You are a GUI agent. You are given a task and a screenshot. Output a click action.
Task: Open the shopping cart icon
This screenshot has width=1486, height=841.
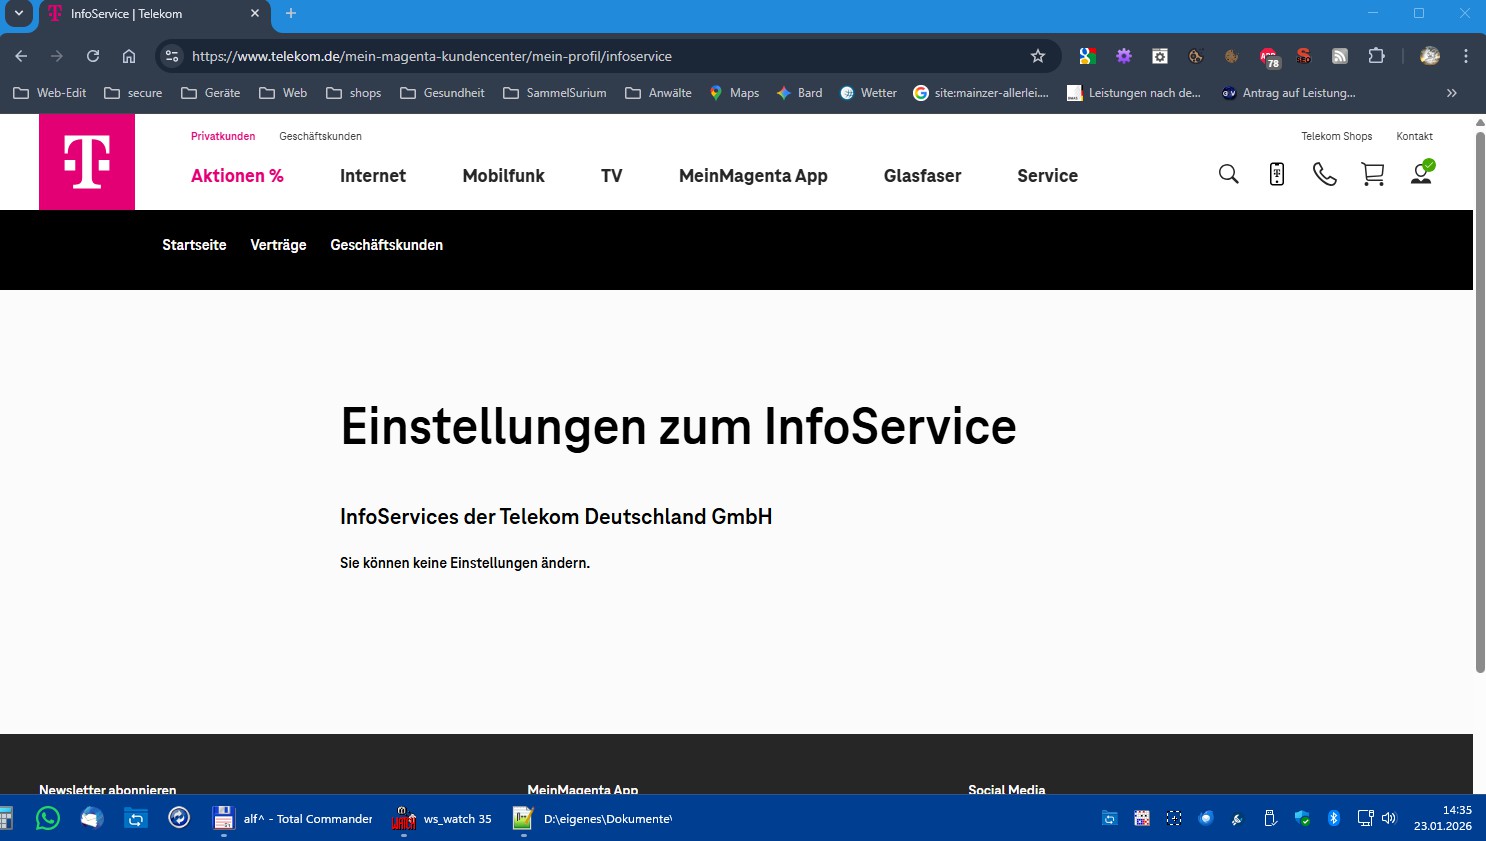coord(1372,175)
